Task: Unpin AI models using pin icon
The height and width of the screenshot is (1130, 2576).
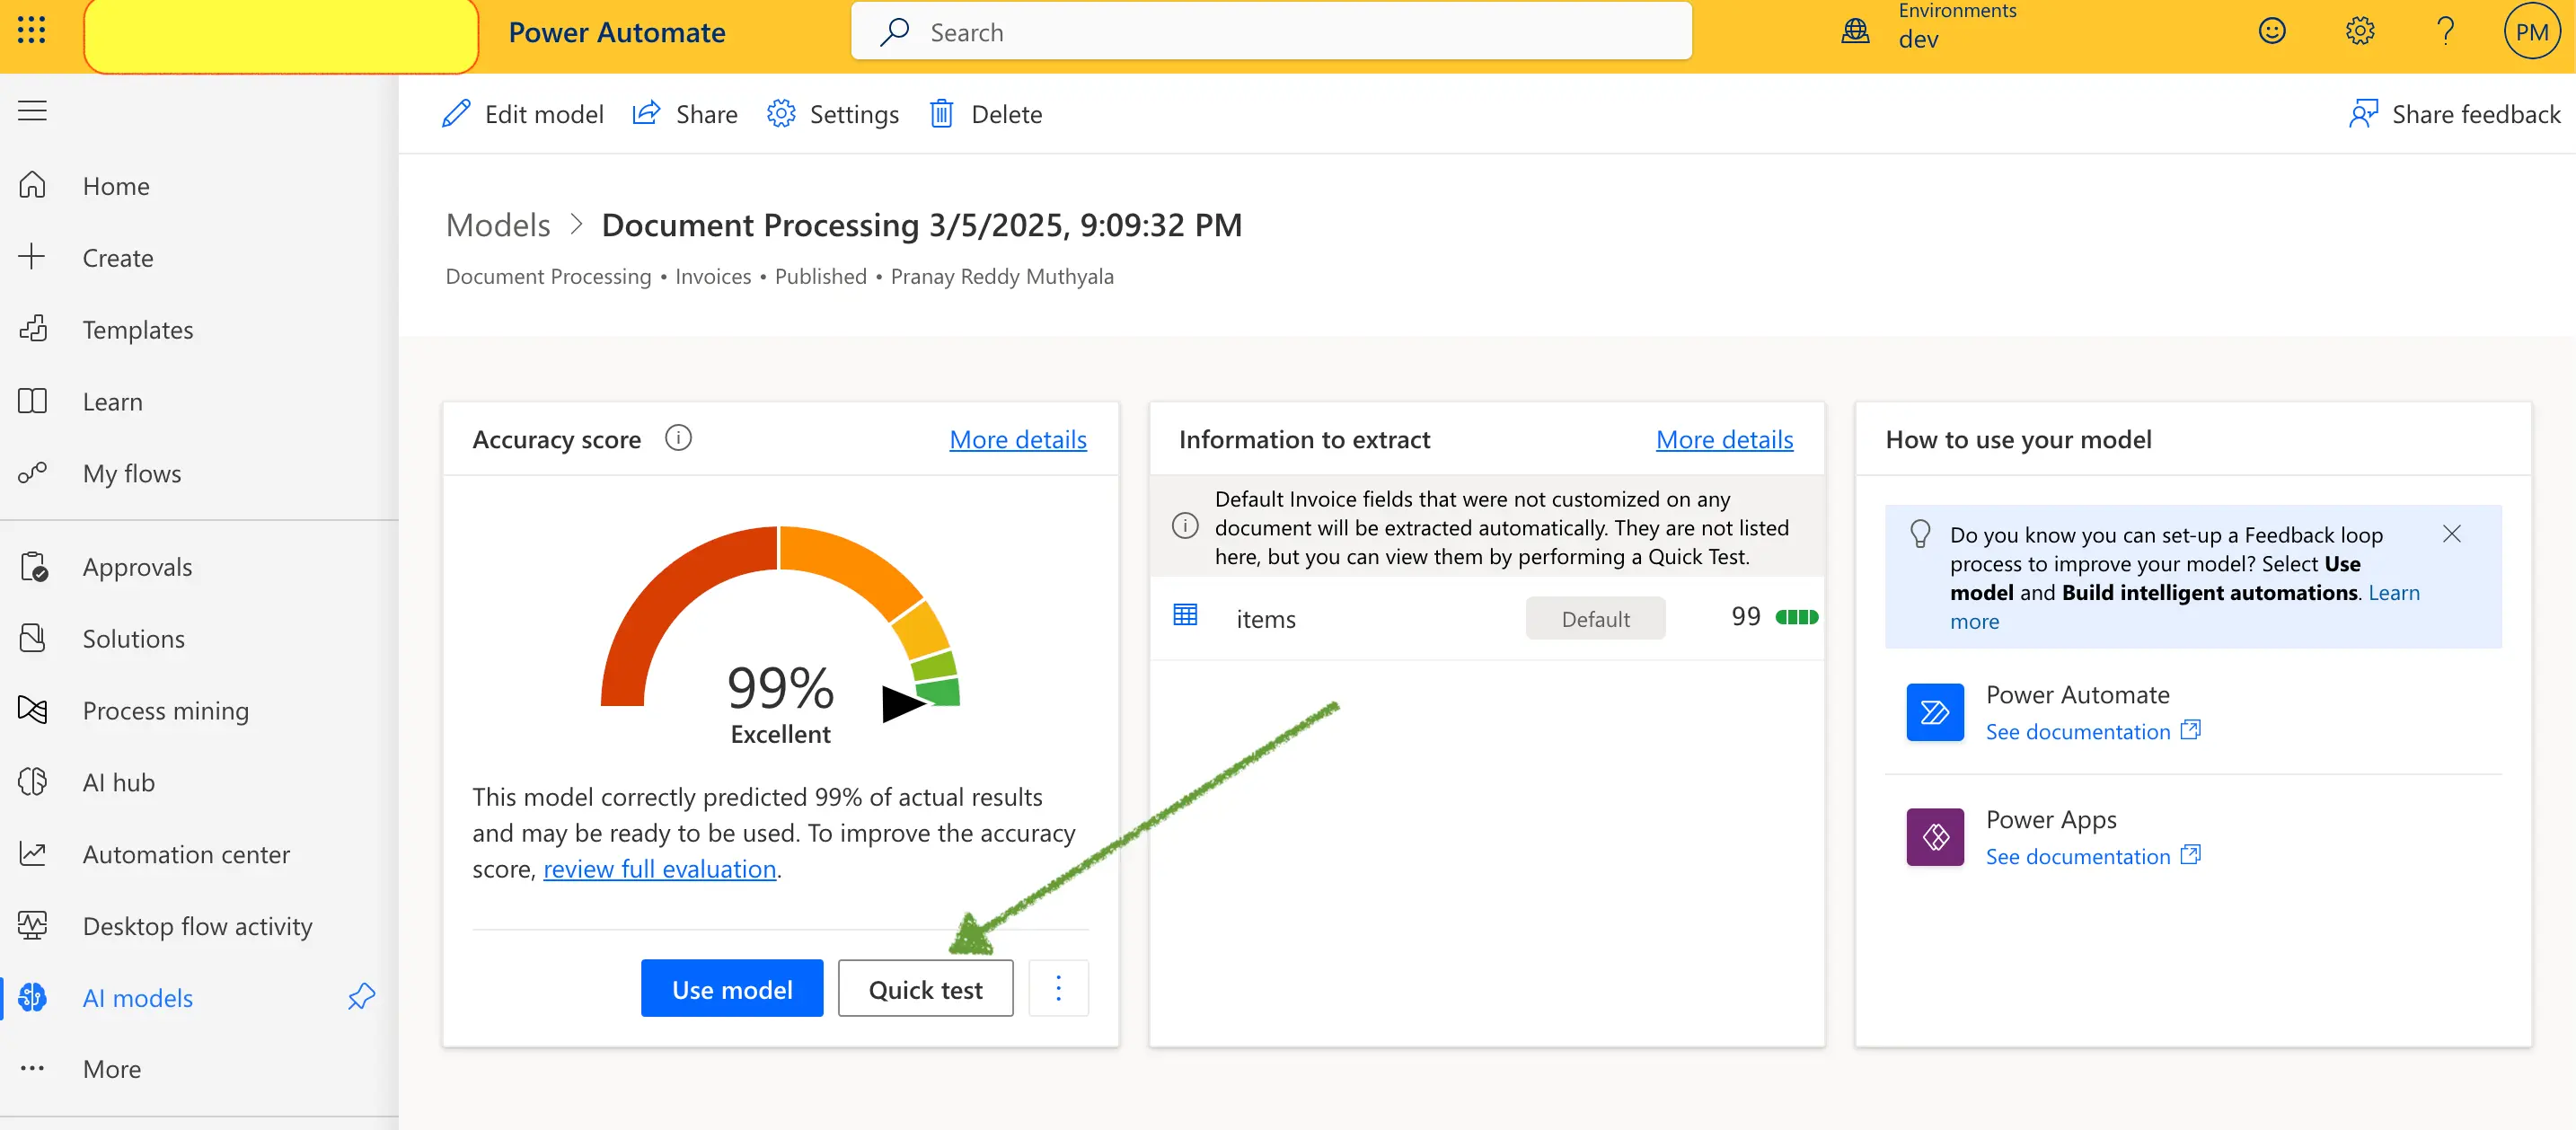Action: (361, 997)
